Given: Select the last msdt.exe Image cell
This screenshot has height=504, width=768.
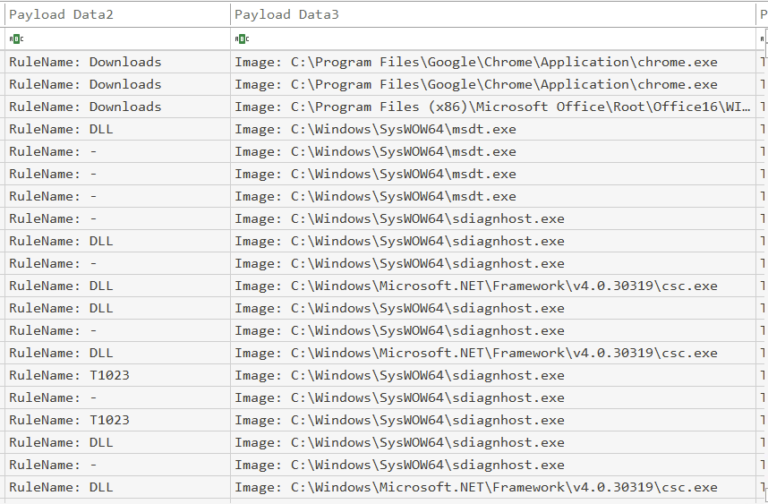Looking at the screenshot, I should tap(376, 196).
